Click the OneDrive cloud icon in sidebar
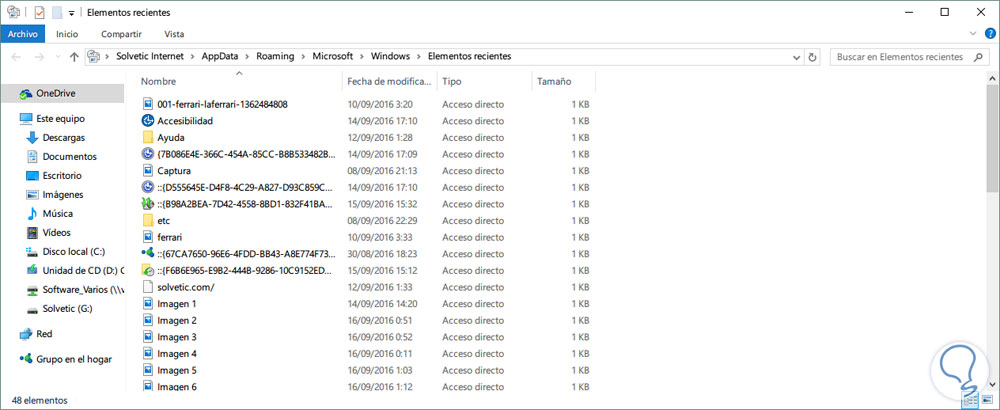 (x=26, y=94)
